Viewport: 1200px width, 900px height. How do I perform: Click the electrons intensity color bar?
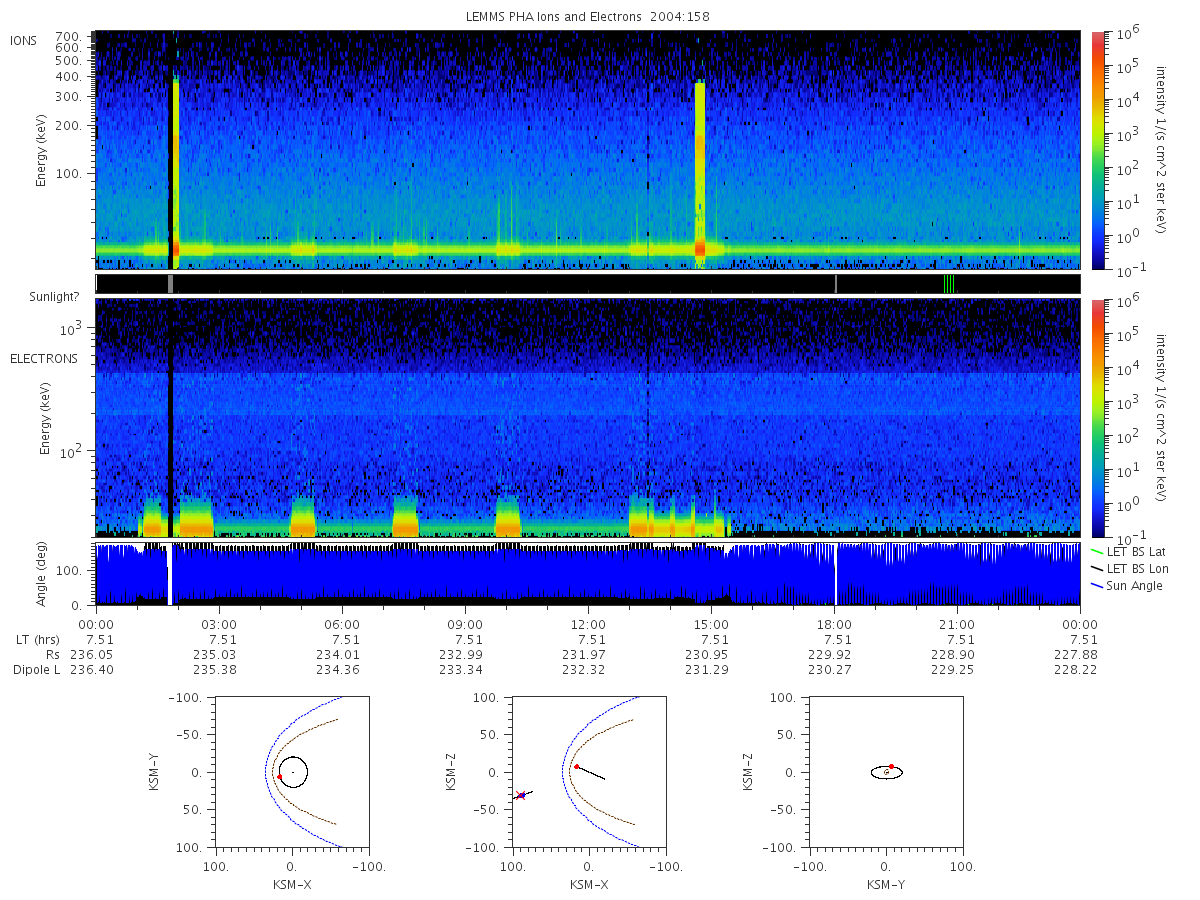click(x=1097, y=418)
